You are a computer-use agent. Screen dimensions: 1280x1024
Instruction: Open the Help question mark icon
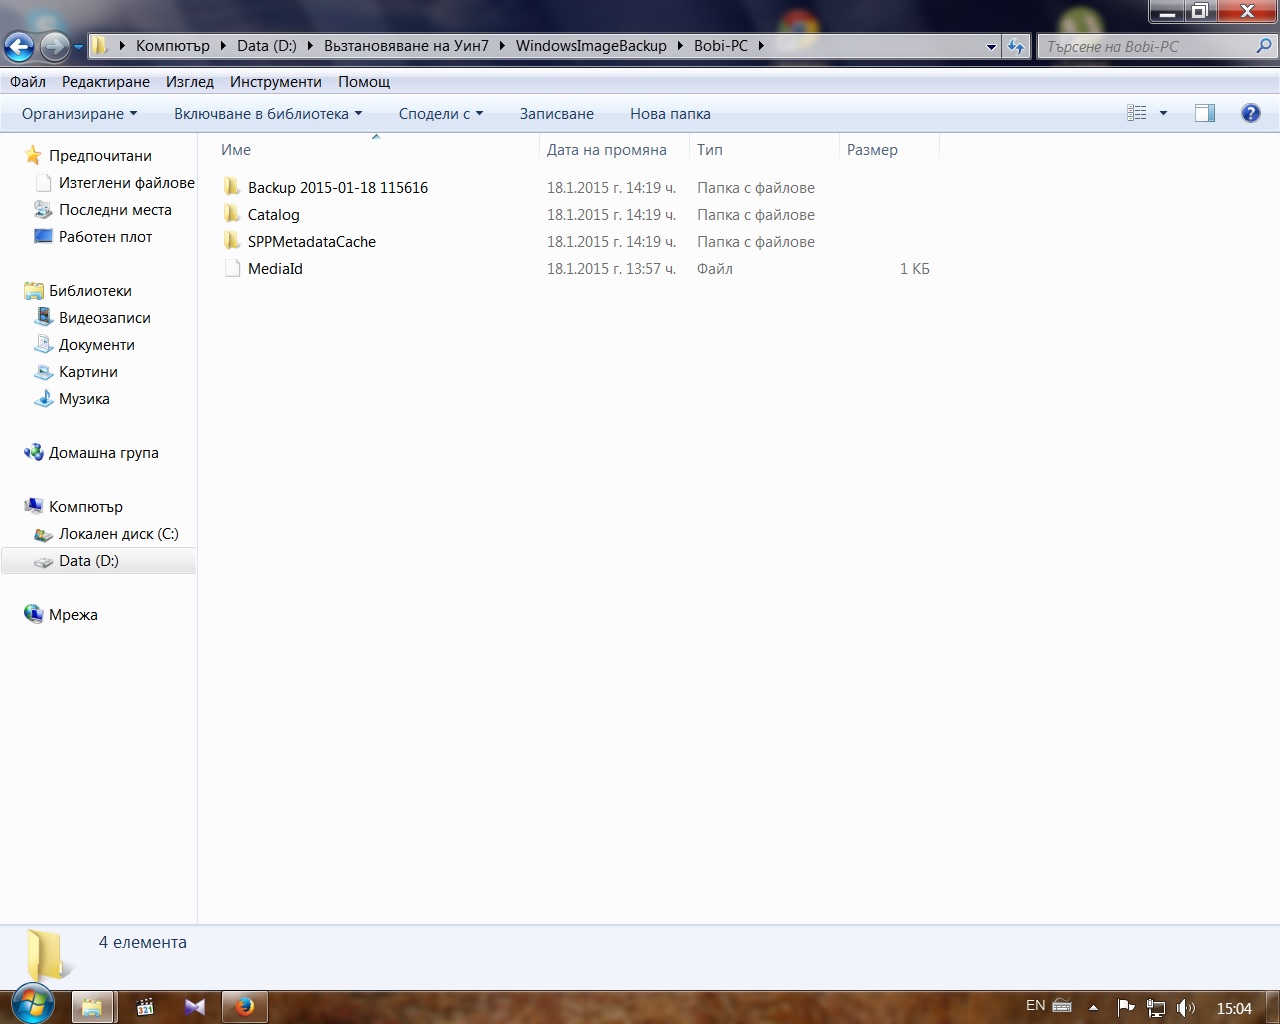[1250, 113]
